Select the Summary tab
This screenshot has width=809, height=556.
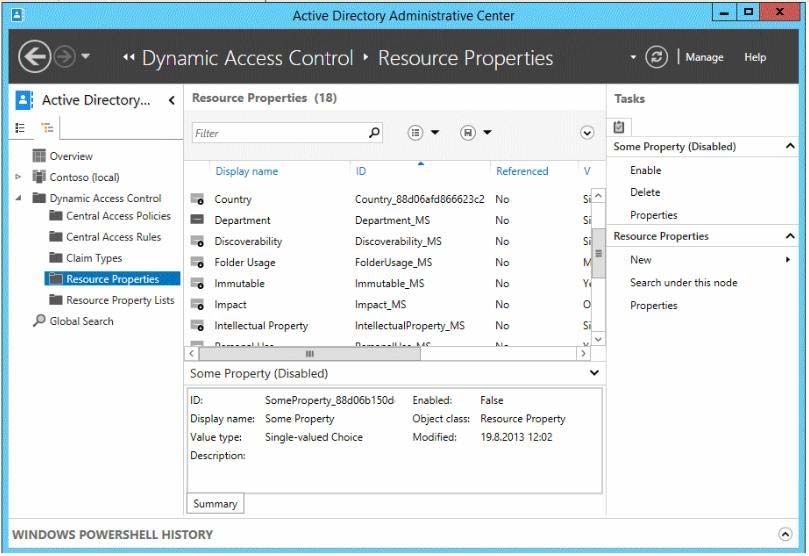click(215, 503)
